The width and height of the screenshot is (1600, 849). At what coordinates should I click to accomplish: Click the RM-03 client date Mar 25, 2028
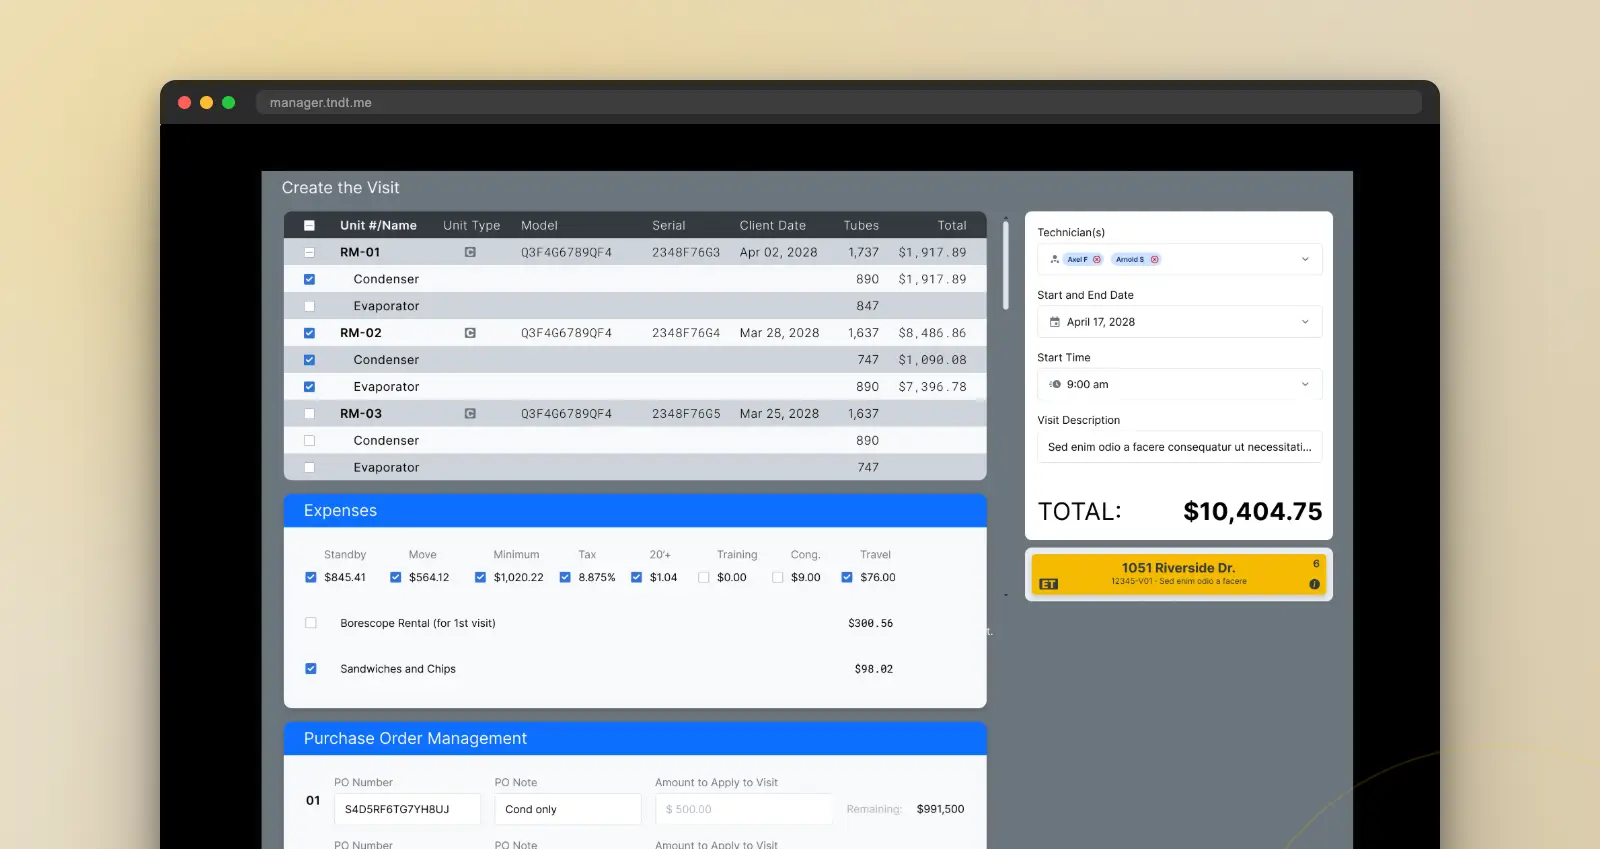(779, 413)
